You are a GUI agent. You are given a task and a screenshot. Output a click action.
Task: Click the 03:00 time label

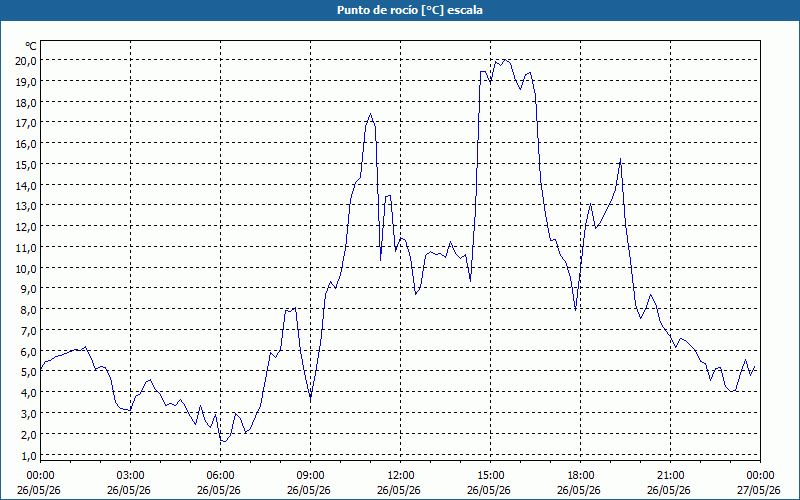pos(131,476)
